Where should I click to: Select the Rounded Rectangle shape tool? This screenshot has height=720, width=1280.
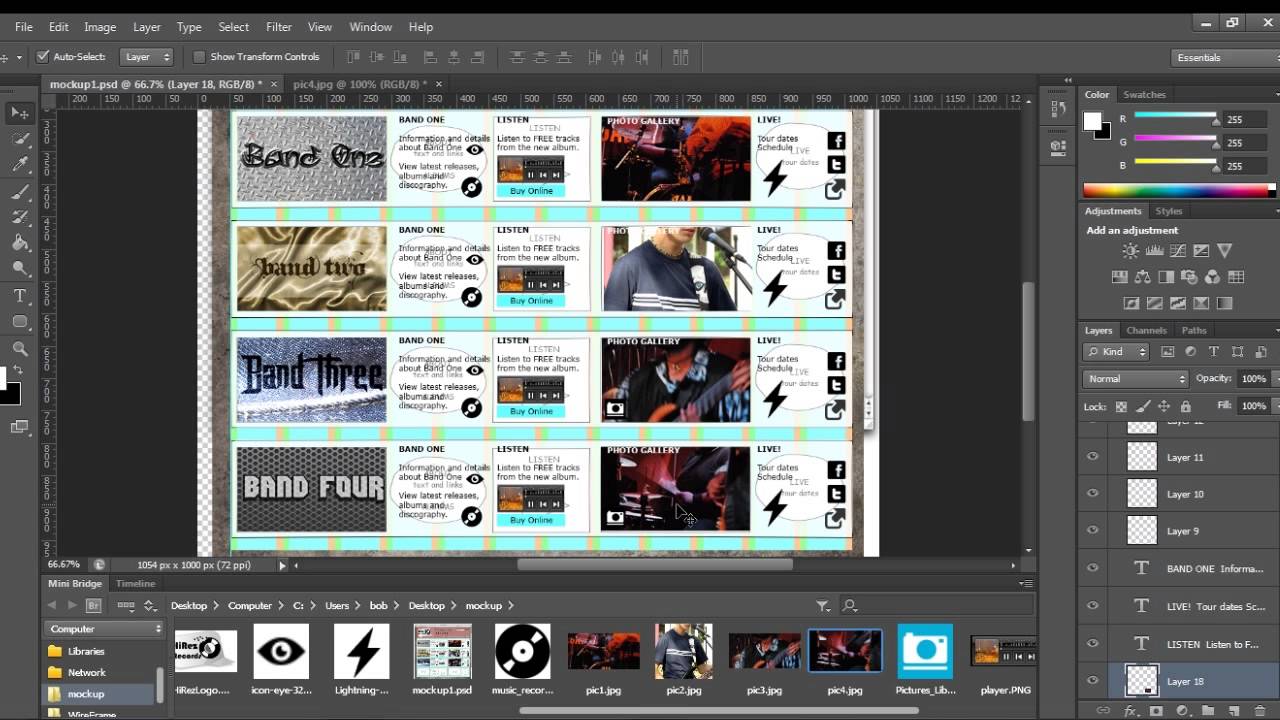pyautogui.click(x=20, y=322)
